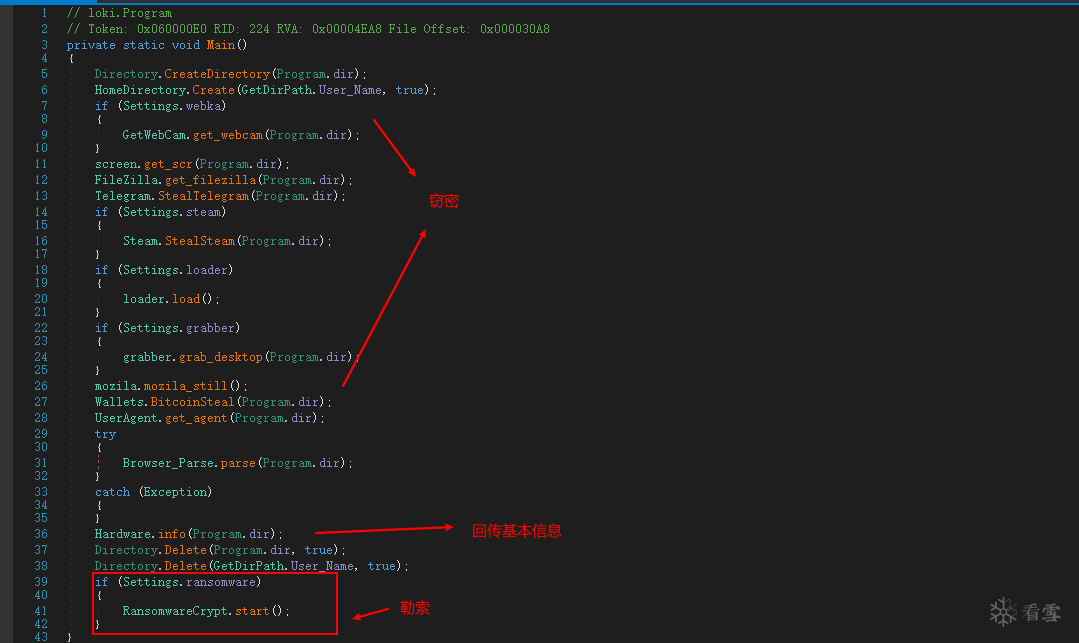Click loader.load call on line 20
The image size is (1079, 643).
pyautogui.click(x=162, y=299)
